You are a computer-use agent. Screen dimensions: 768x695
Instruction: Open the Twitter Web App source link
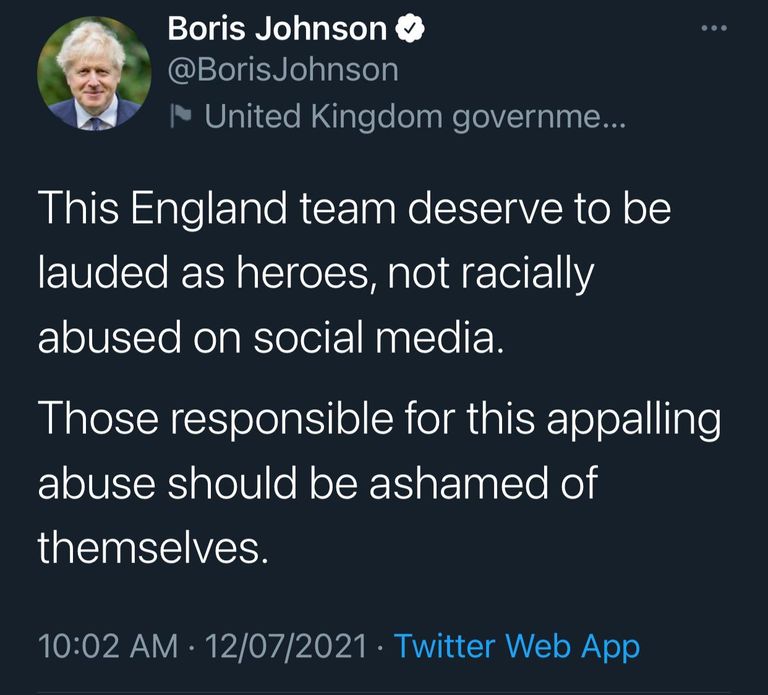pos(516,646)
